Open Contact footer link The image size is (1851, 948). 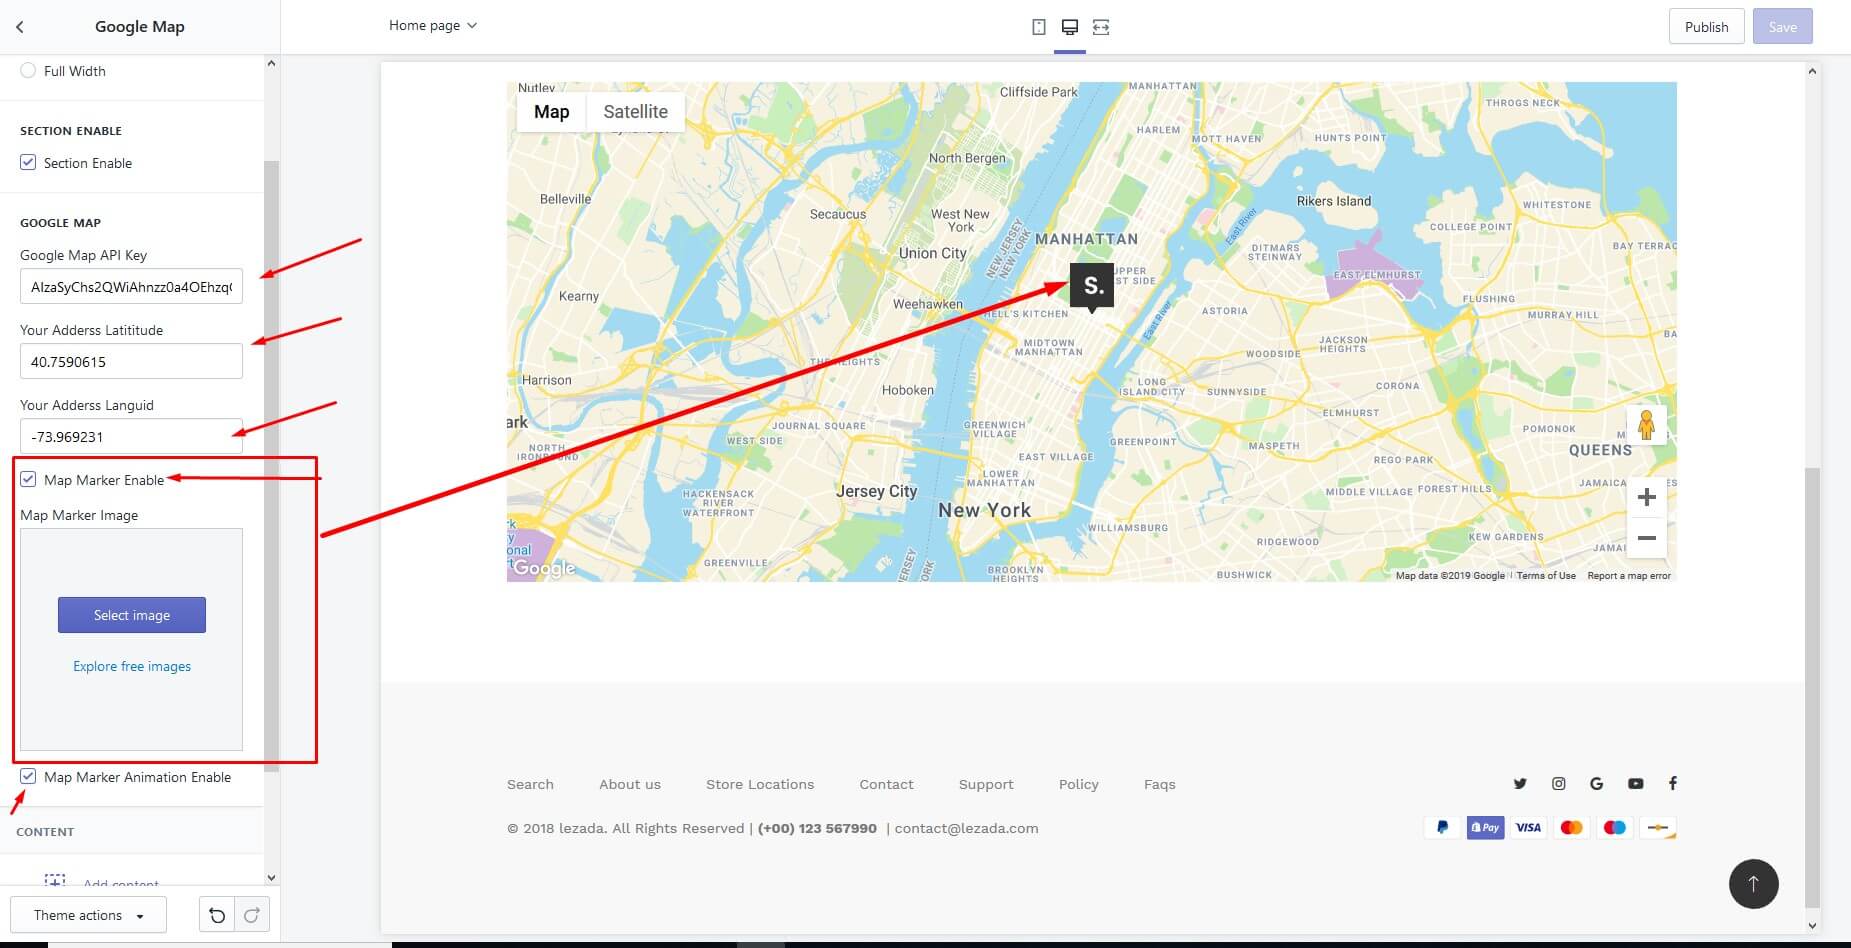pos(886,784)
